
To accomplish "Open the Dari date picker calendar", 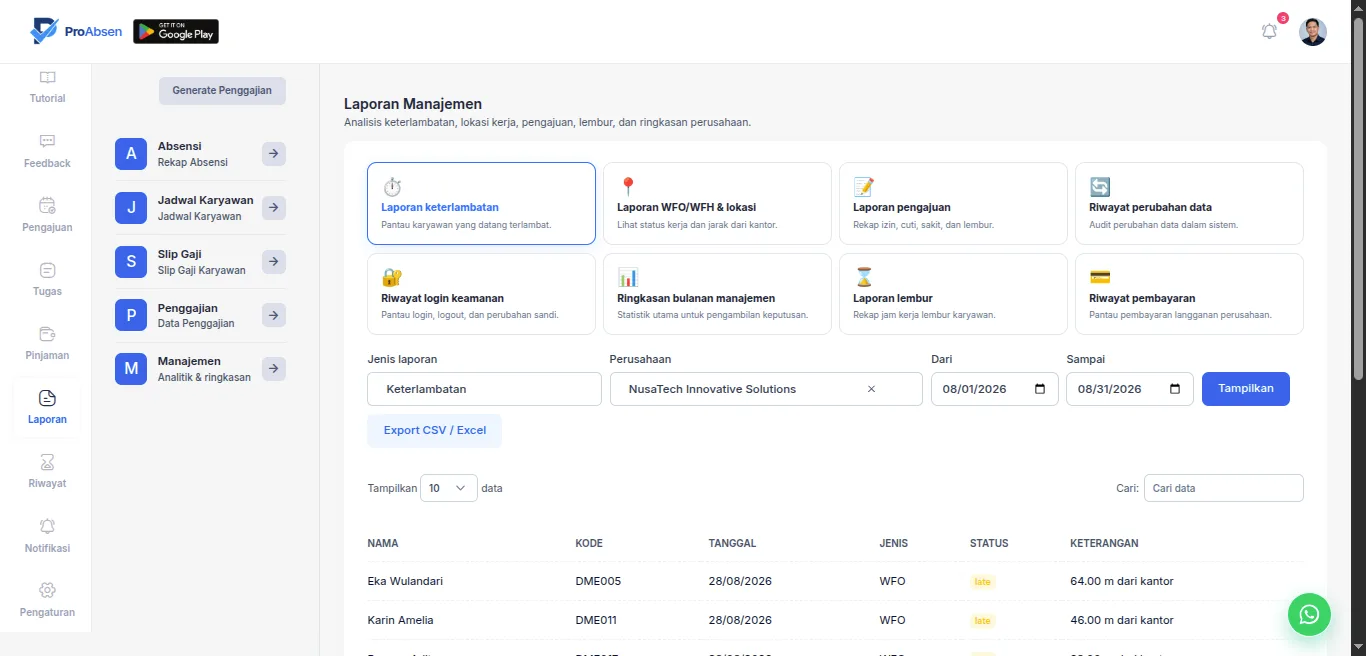I will point(1040,389).
